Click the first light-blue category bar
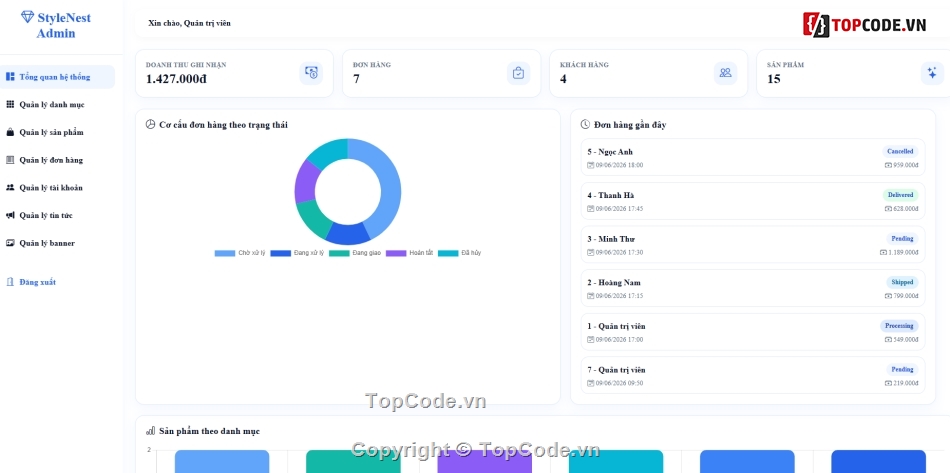 coord(222,461)
